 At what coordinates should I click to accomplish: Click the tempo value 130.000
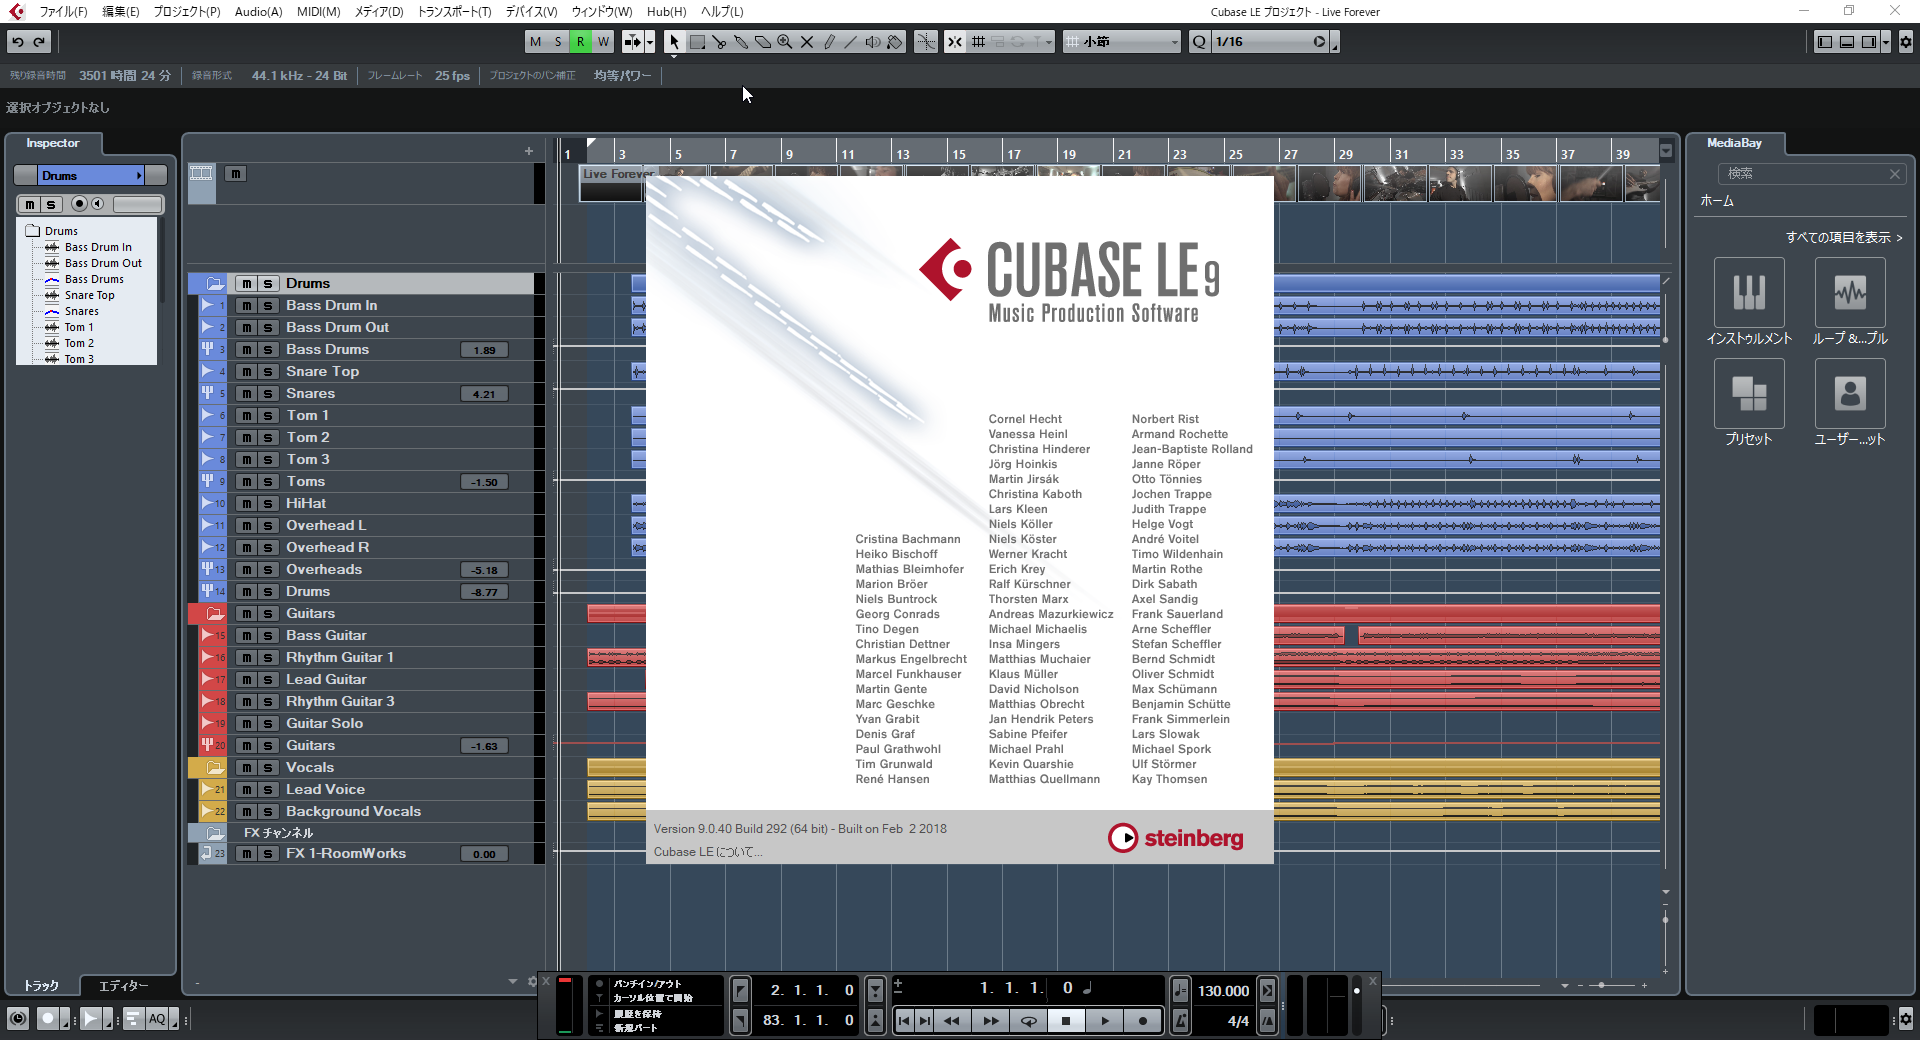[1224, 991]
